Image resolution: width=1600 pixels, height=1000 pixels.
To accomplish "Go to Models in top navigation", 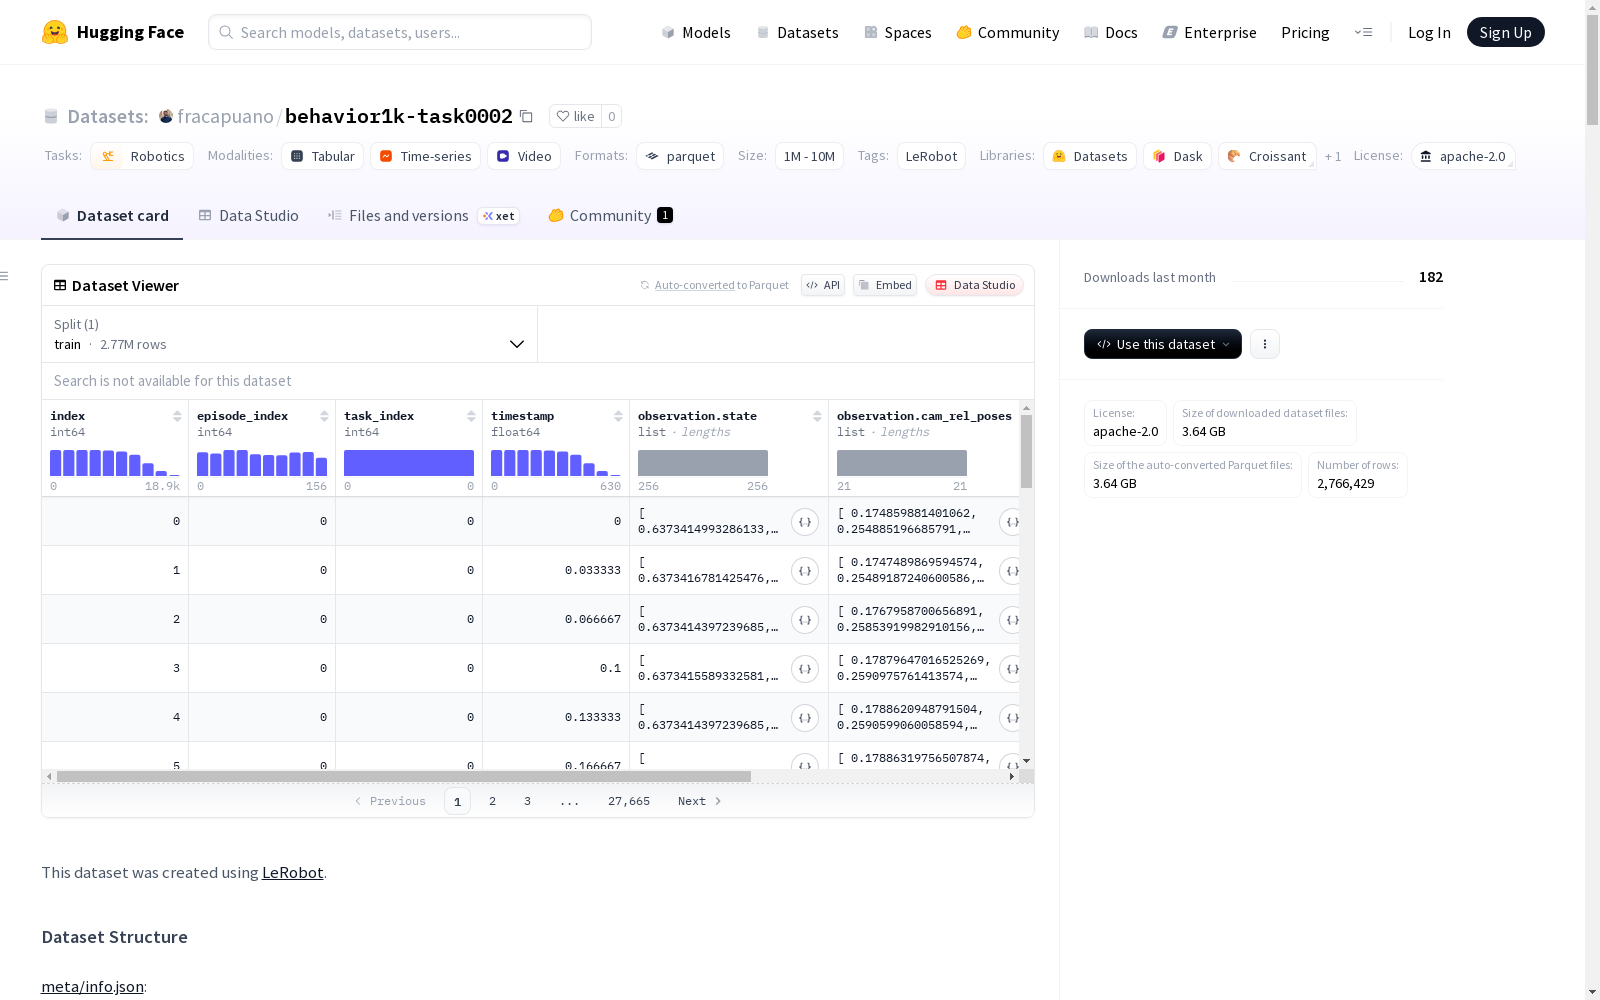I will pos(696,32).
